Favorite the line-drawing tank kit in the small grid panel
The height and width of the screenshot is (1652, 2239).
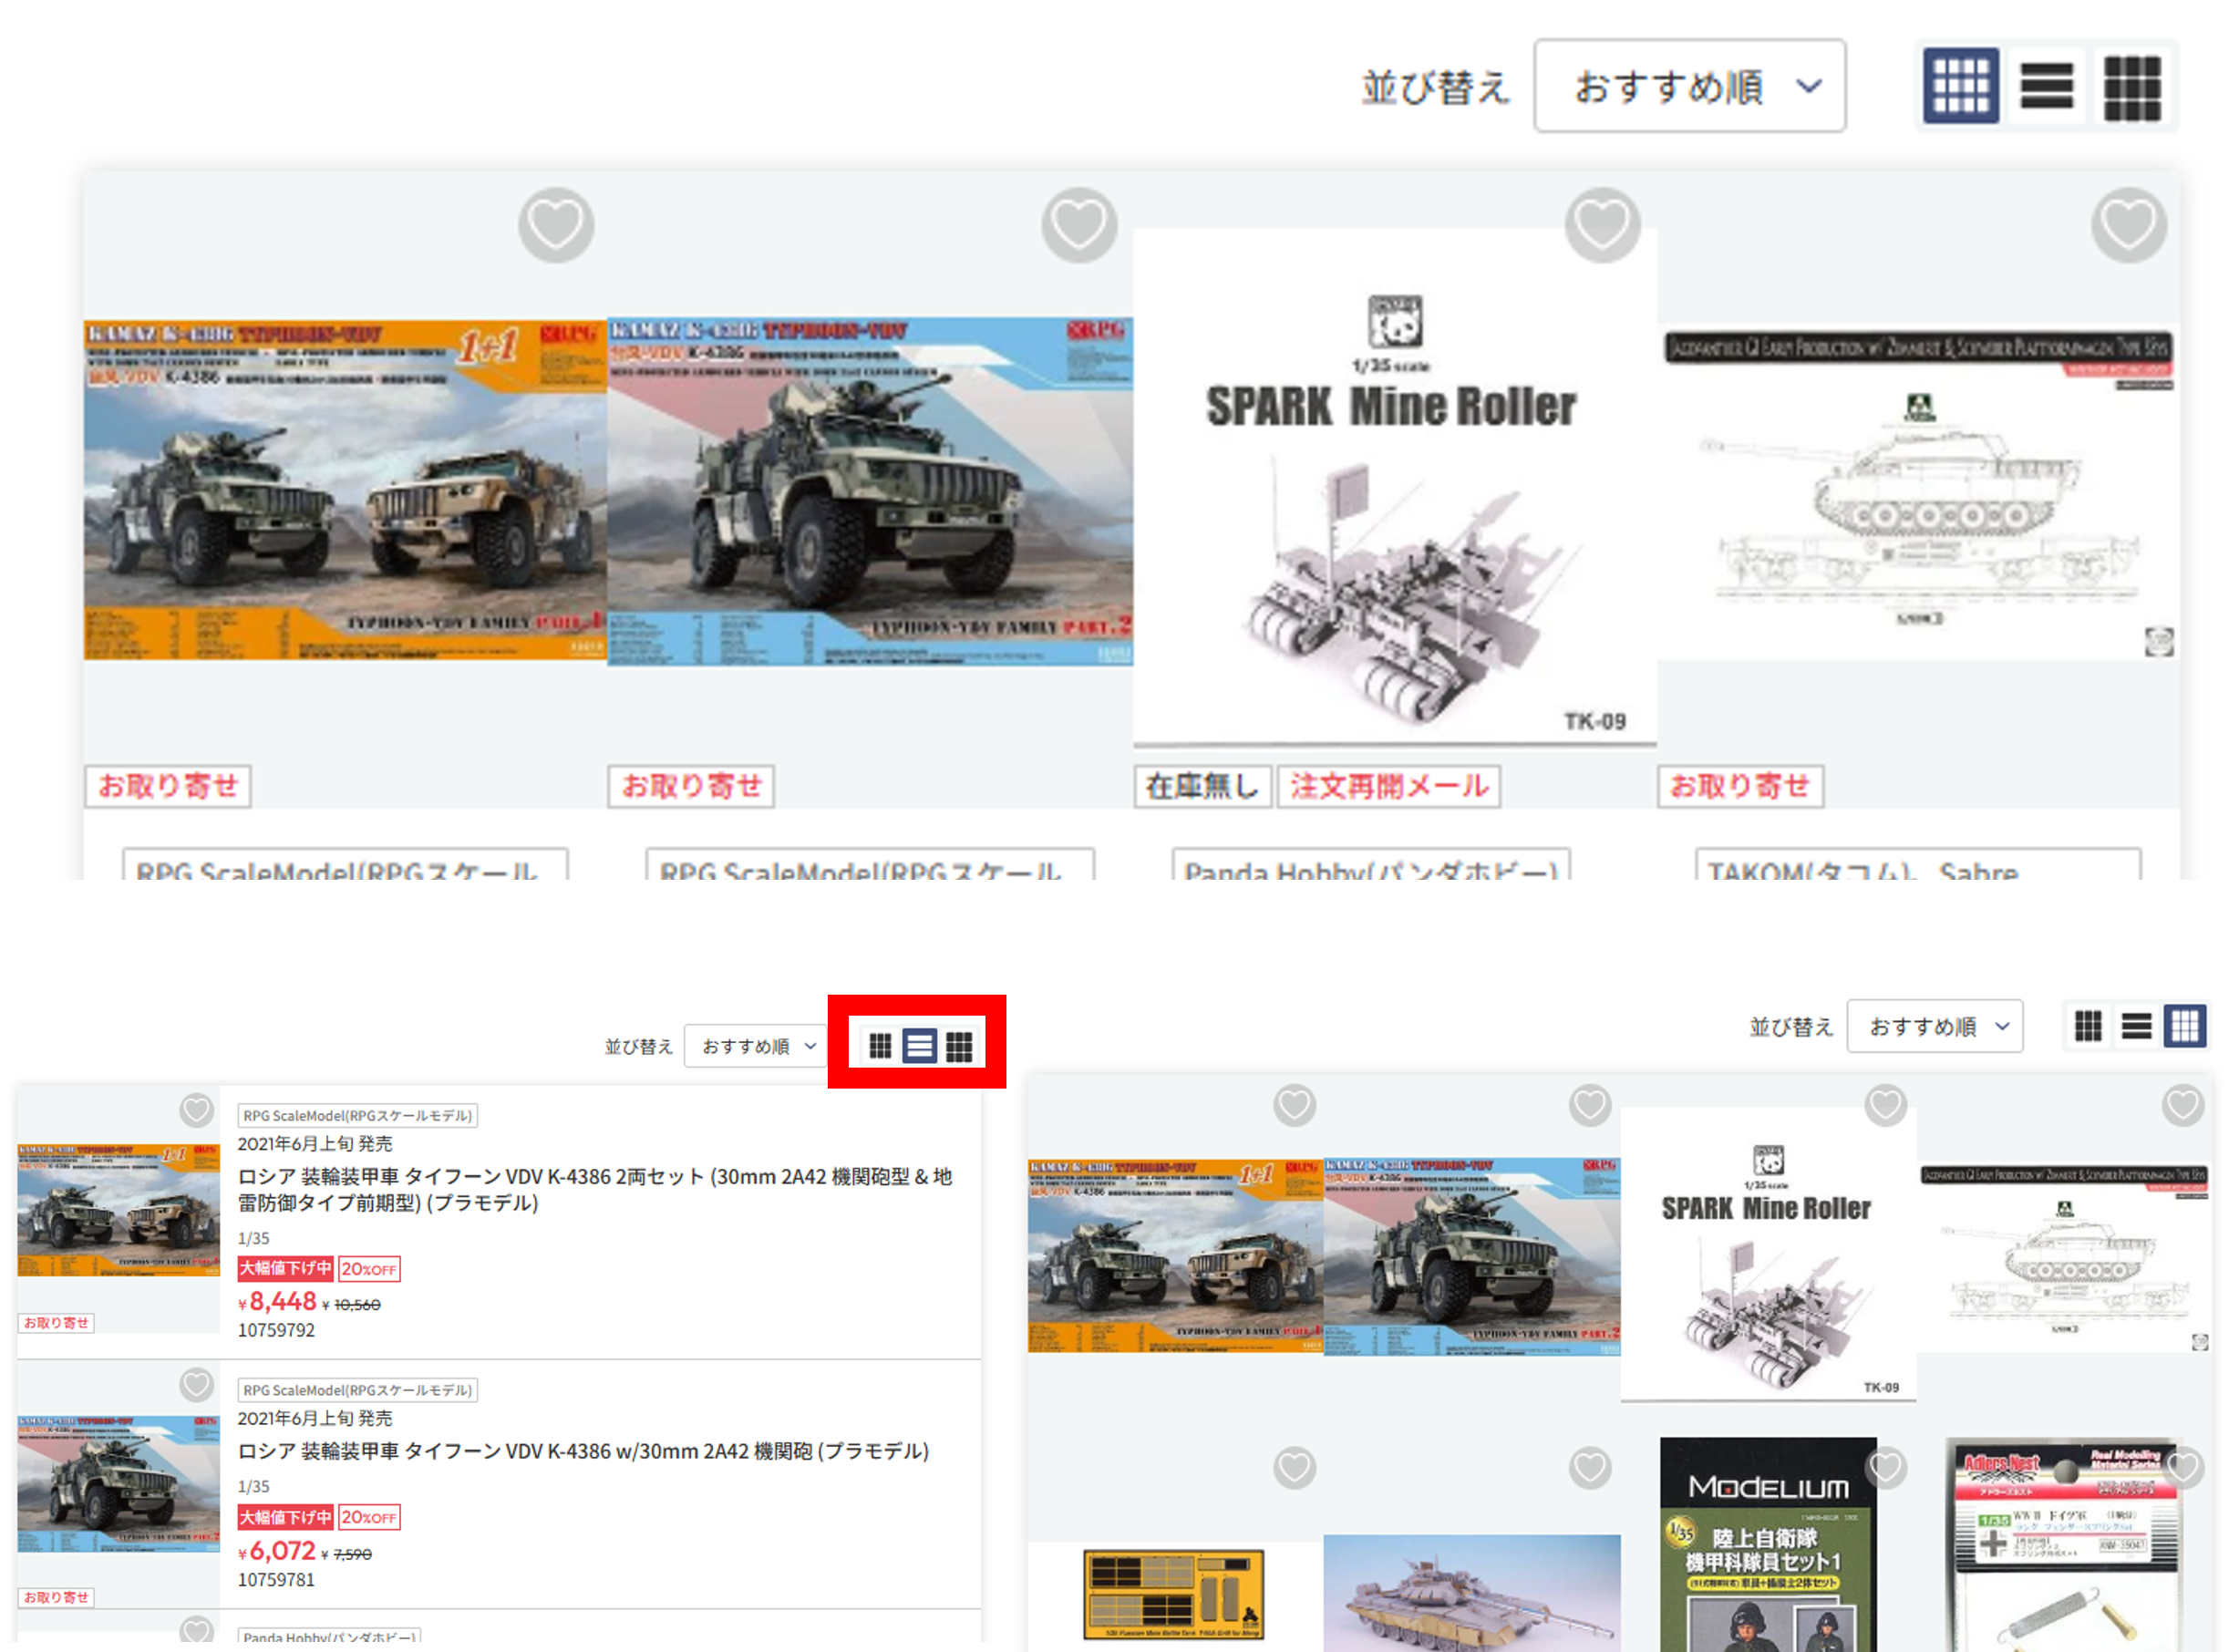pos(2183,1105)
